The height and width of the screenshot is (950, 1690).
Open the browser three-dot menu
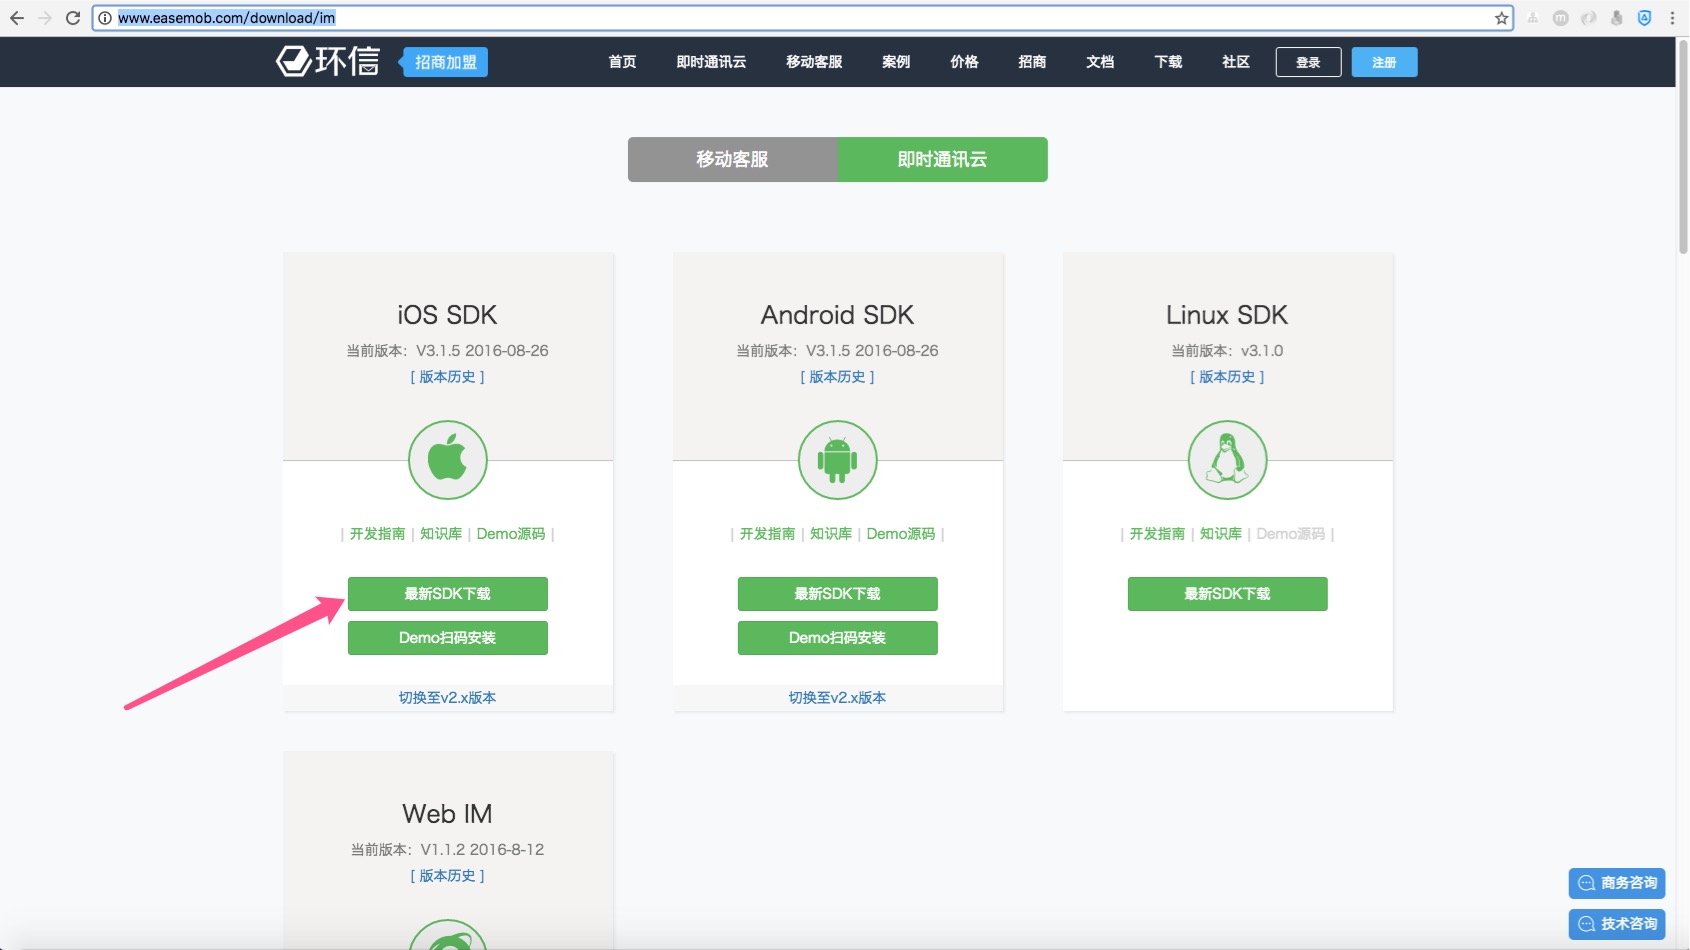(1672, 18)
